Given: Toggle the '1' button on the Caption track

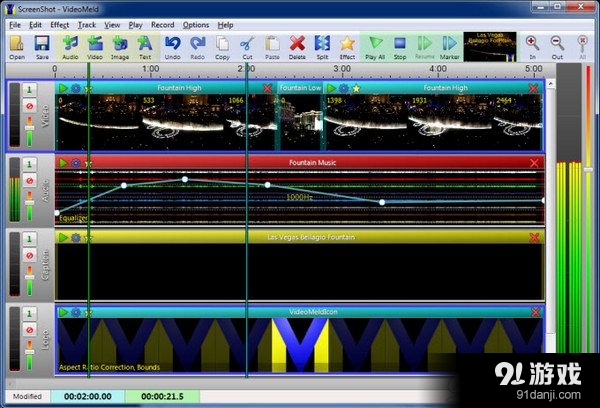Looking at the screenshot, I should coord(29,239).
